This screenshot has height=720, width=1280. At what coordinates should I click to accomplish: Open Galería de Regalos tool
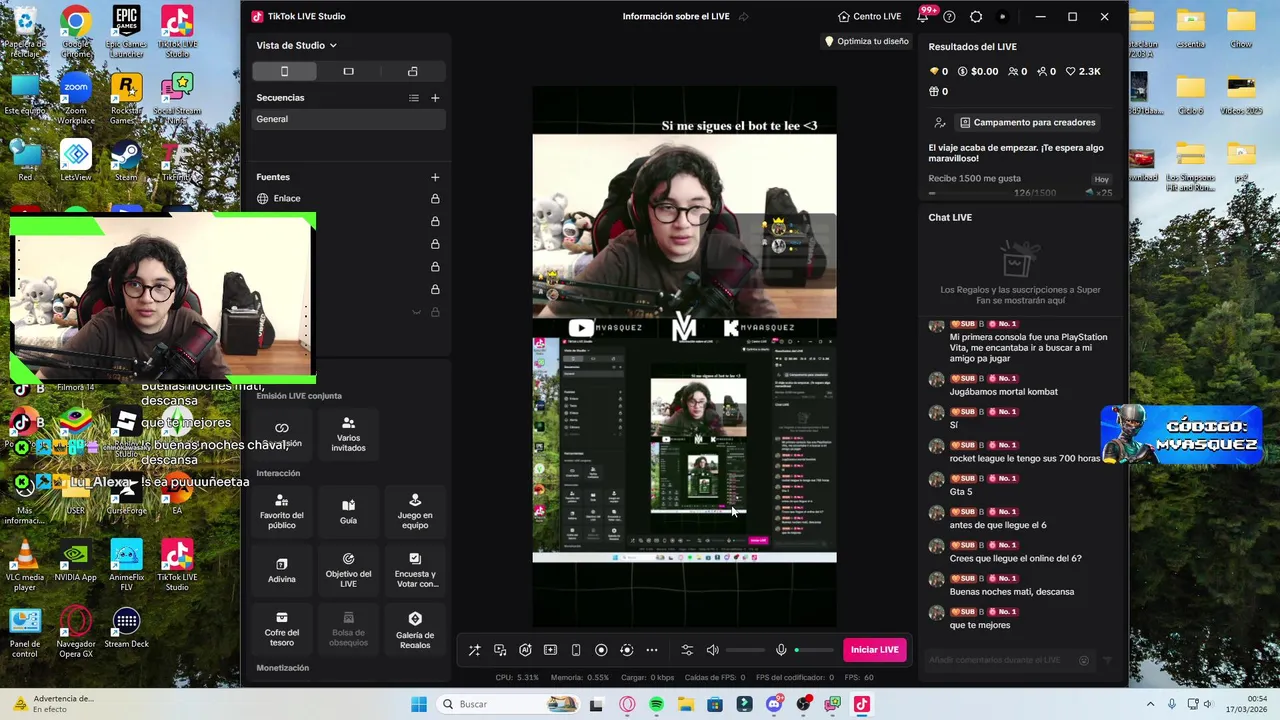(x=415, y=629)
